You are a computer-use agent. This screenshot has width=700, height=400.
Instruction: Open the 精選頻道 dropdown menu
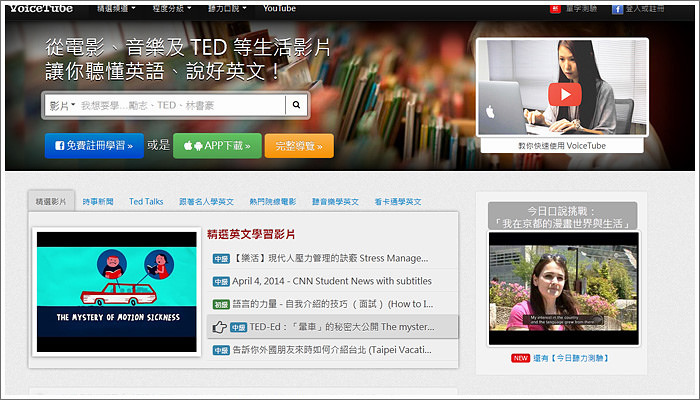click(x=116, y=8)
